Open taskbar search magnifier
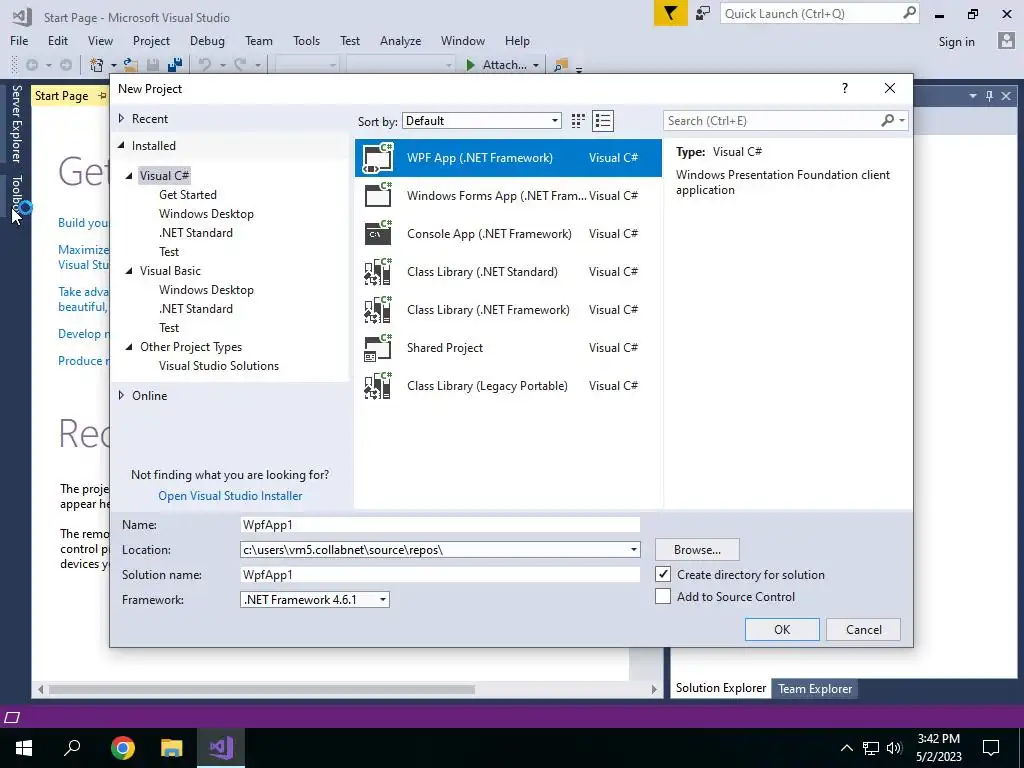 pyautogui.click(x=72, y=748)
